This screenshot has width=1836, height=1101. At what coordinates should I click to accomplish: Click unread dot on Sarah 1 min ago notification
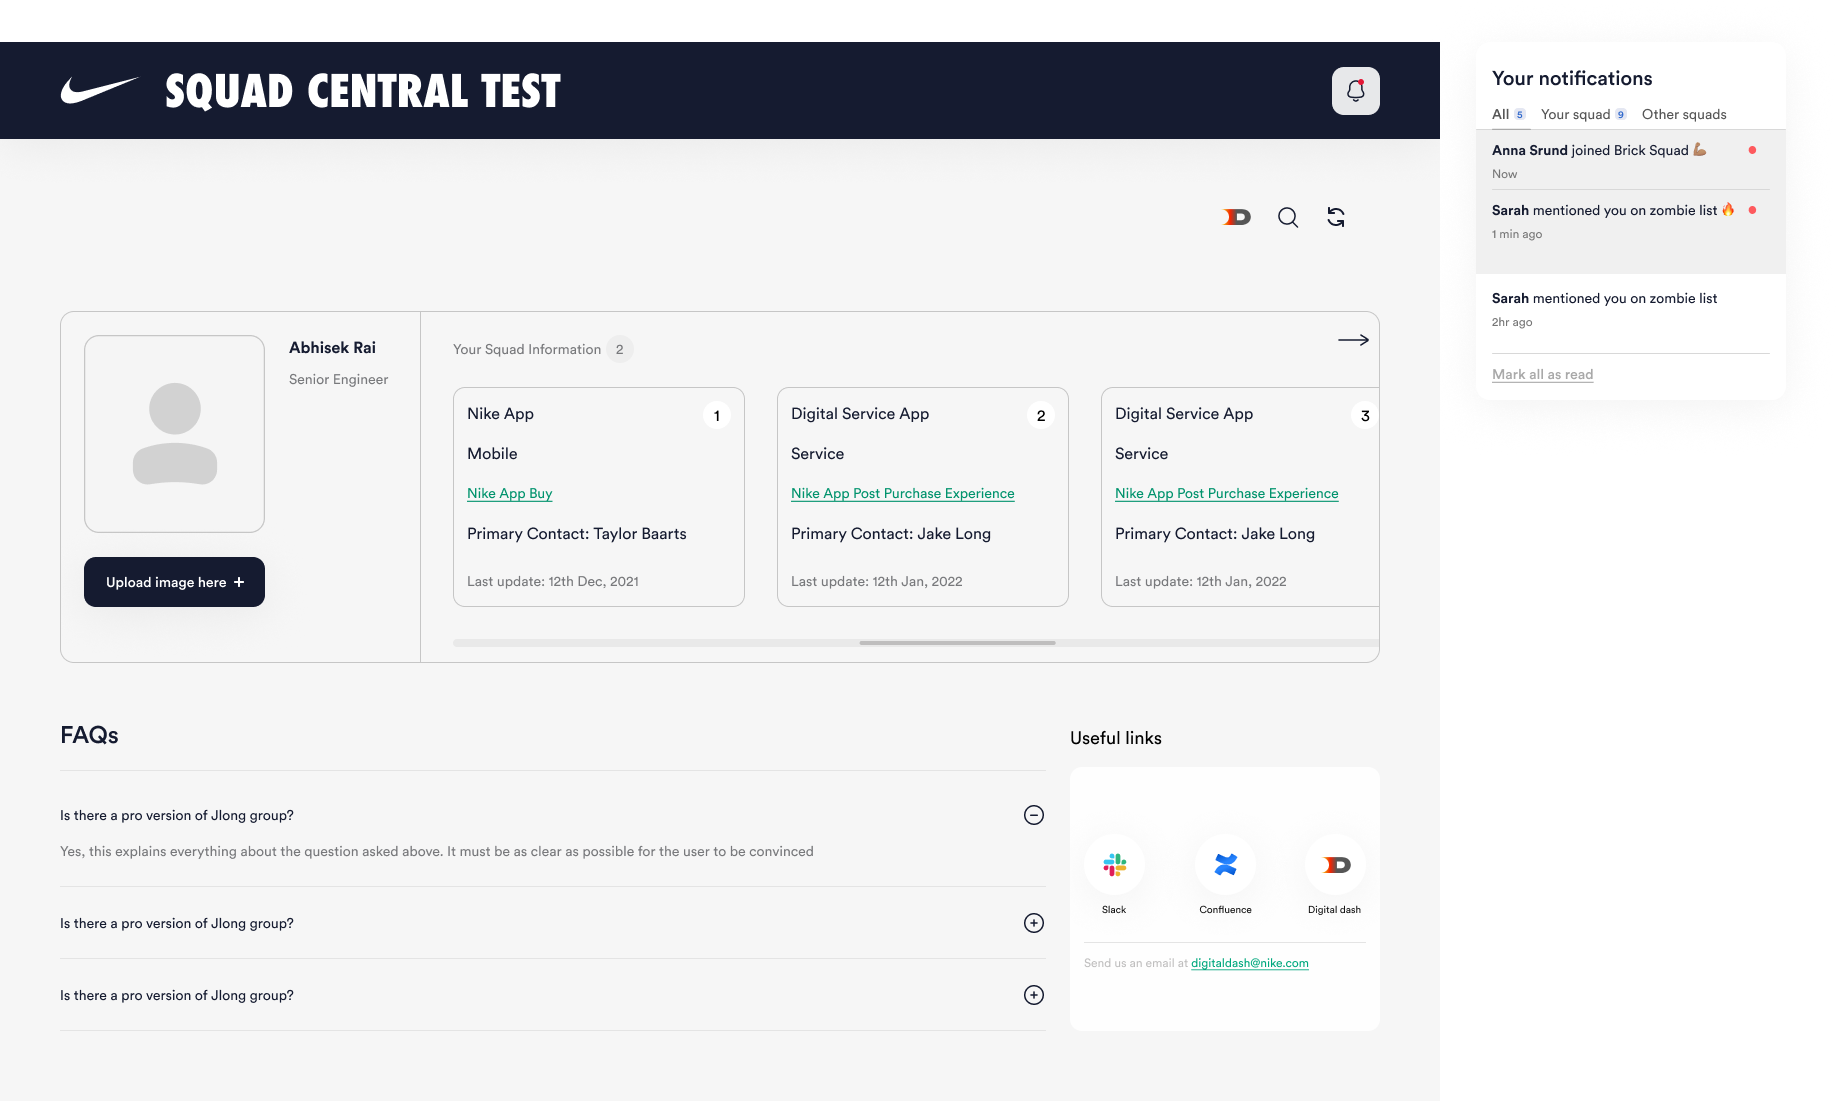[x=1752, y=210]
